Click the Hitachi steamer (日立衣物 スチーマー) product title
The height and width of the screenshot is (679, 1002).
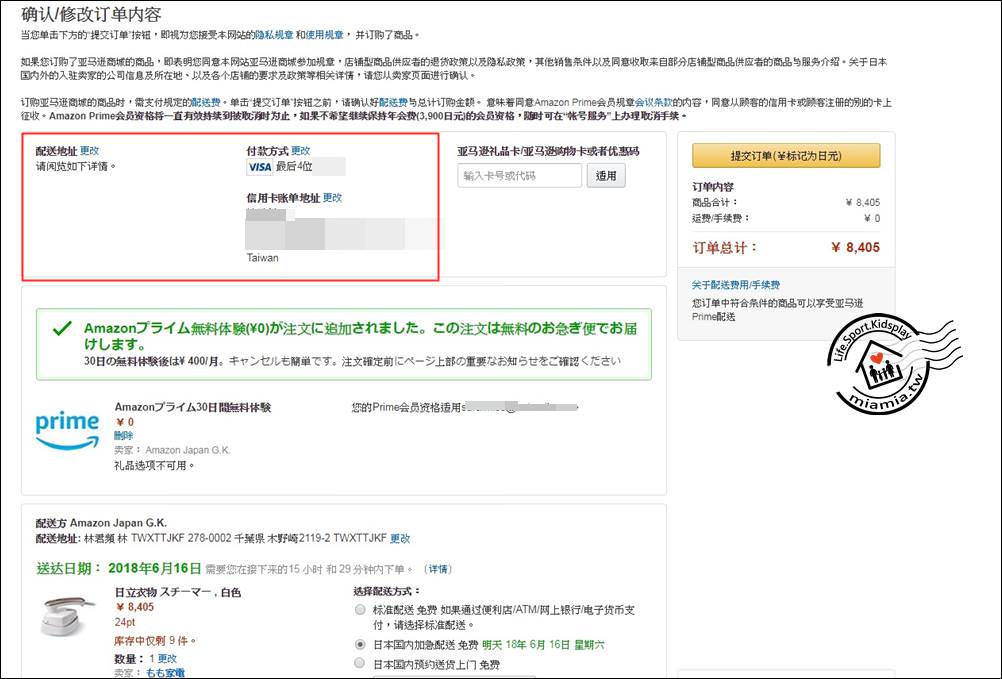(178, 592)
